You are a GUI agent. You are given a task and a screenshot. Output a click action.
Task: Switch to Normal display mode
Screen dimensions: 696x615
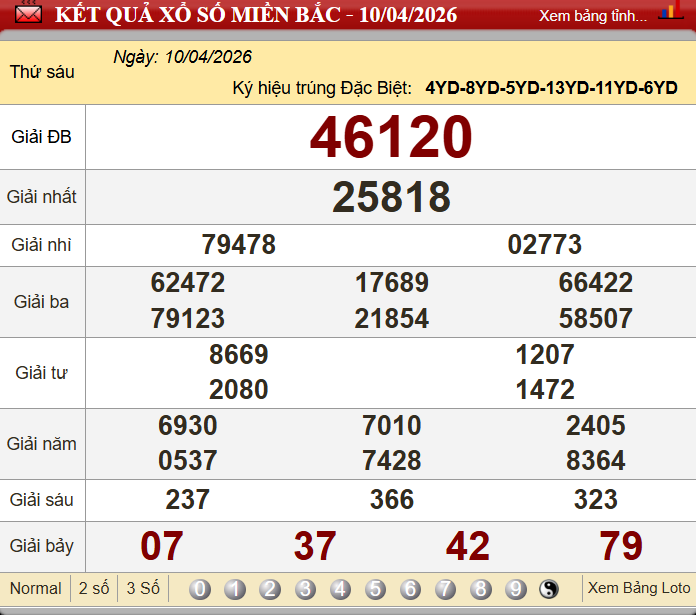click(x=36, y=588)
